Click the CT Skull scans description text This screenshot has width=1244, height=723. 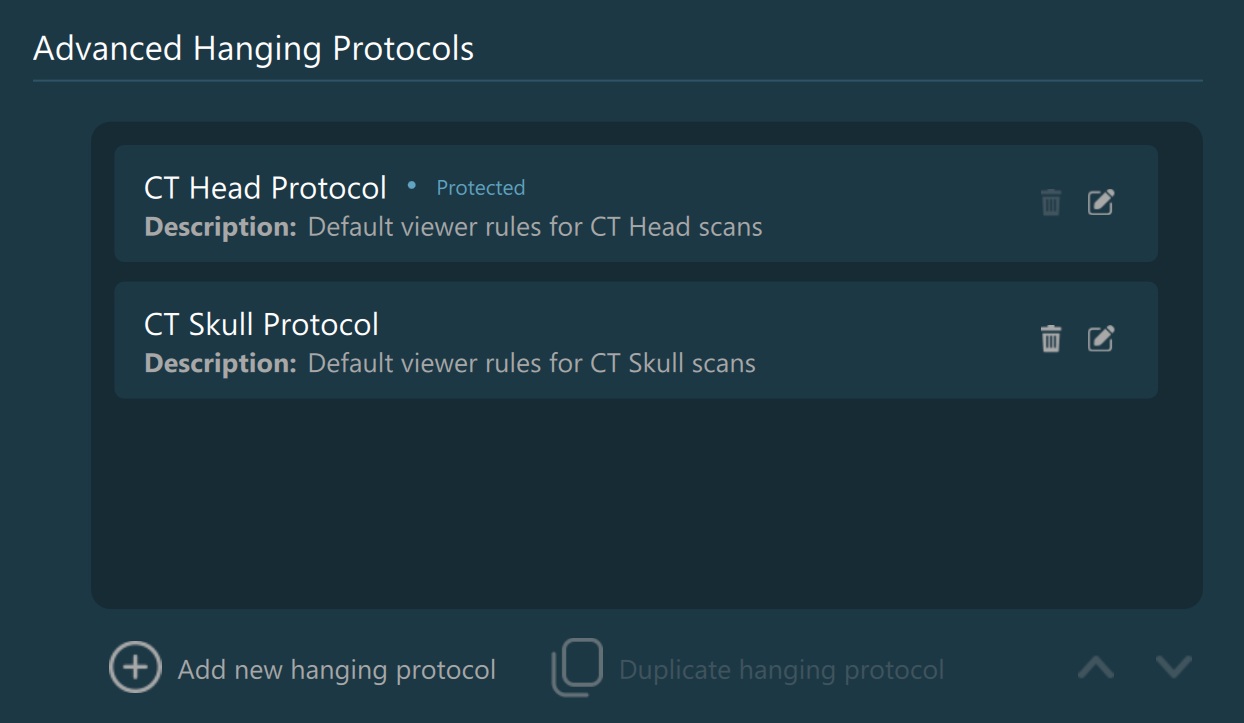pyautogui.click(x=531, y=363)
